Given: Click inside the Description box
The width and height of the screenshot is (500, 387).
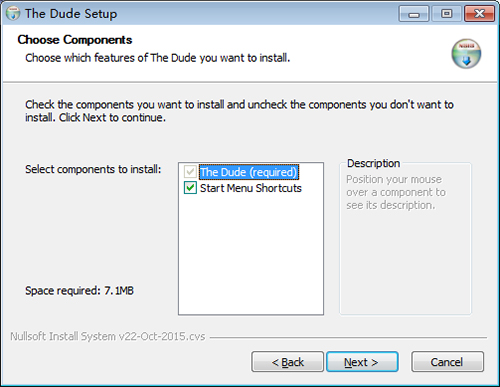Looking at the screenshot, I should 405,260.
